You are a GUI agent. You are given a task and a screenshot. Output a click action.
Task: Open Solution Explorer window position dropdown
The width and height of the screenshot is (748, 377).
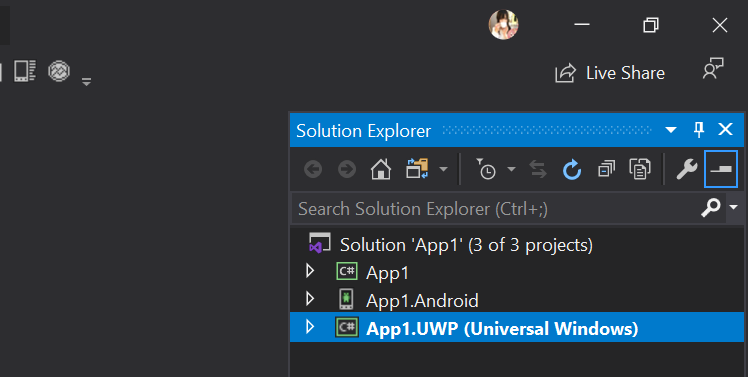pyautogui.click(x=671, y=130)
